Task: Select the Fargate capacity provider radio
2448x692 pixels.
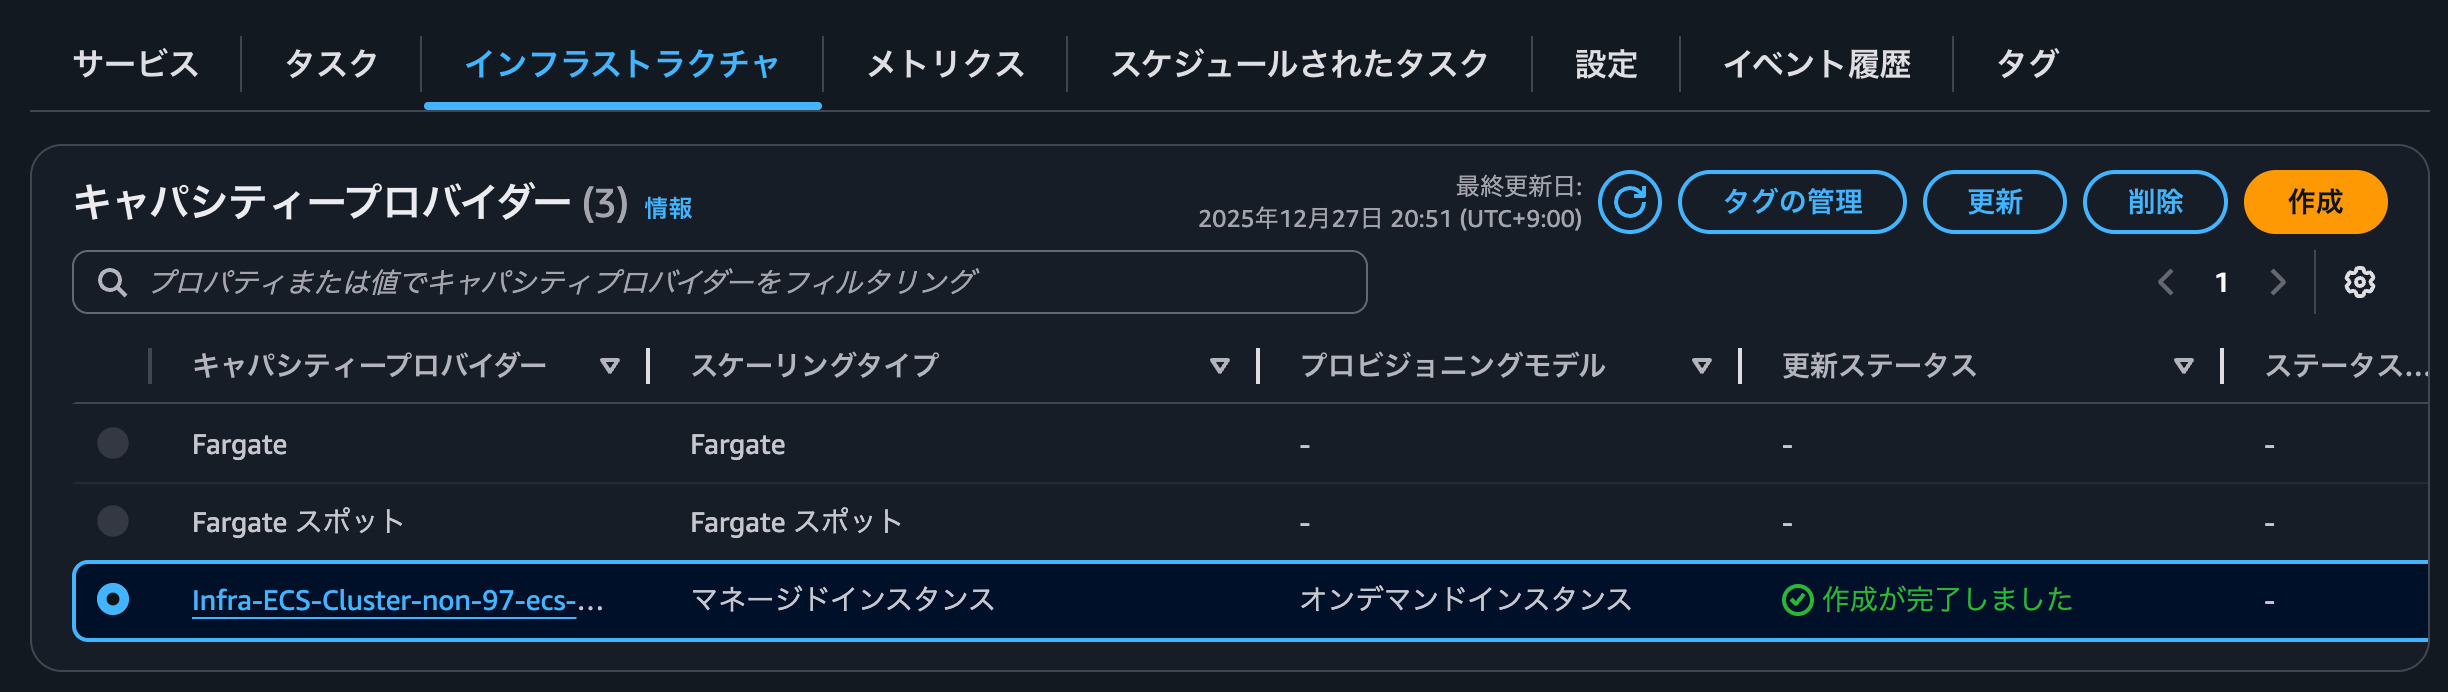Action: [x=112, y=443]
